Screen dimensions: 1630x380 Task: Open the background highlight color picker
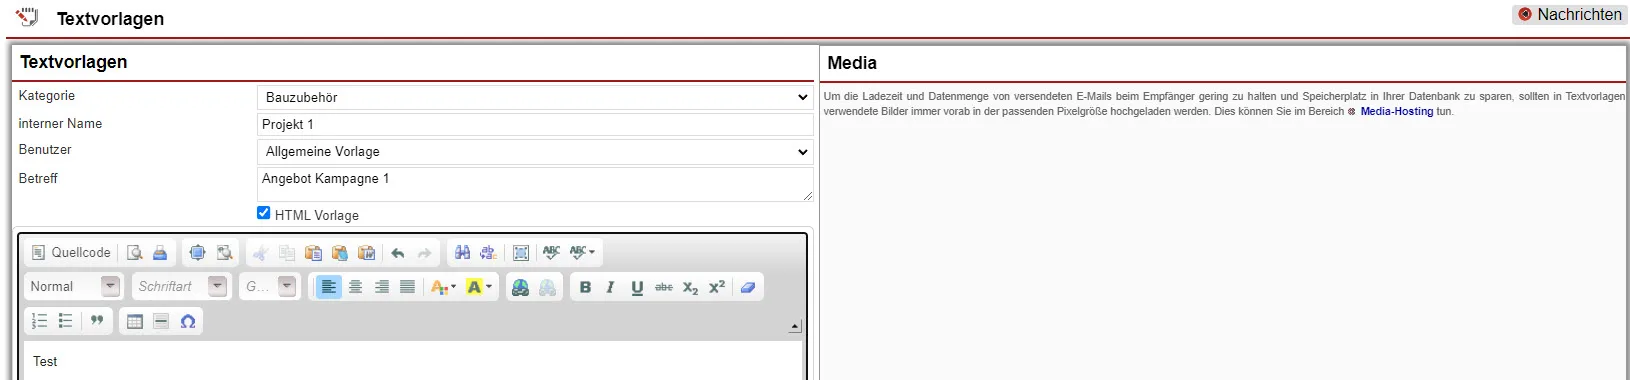pos(480,287)
